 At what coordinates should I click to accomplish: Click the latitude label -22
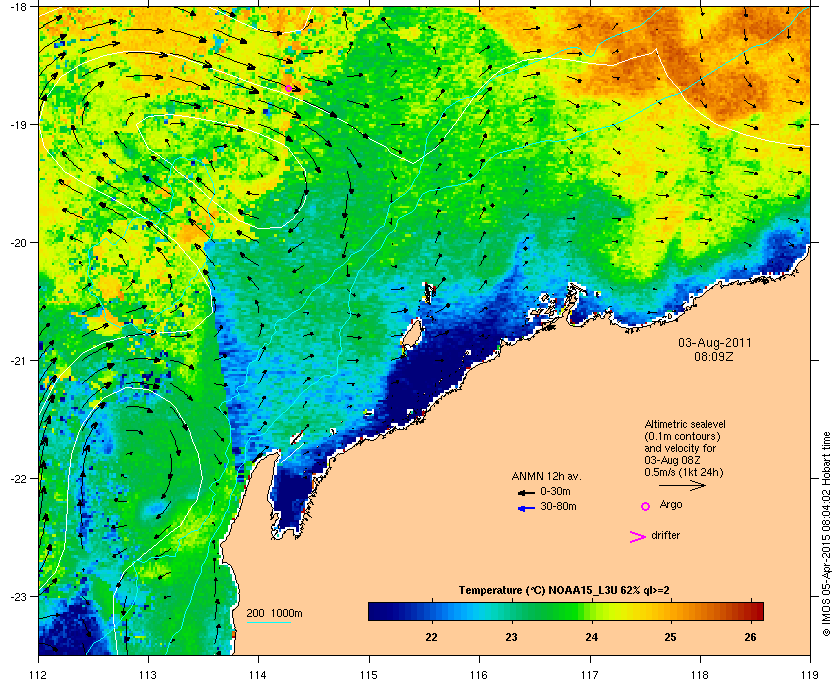[18, 479]
